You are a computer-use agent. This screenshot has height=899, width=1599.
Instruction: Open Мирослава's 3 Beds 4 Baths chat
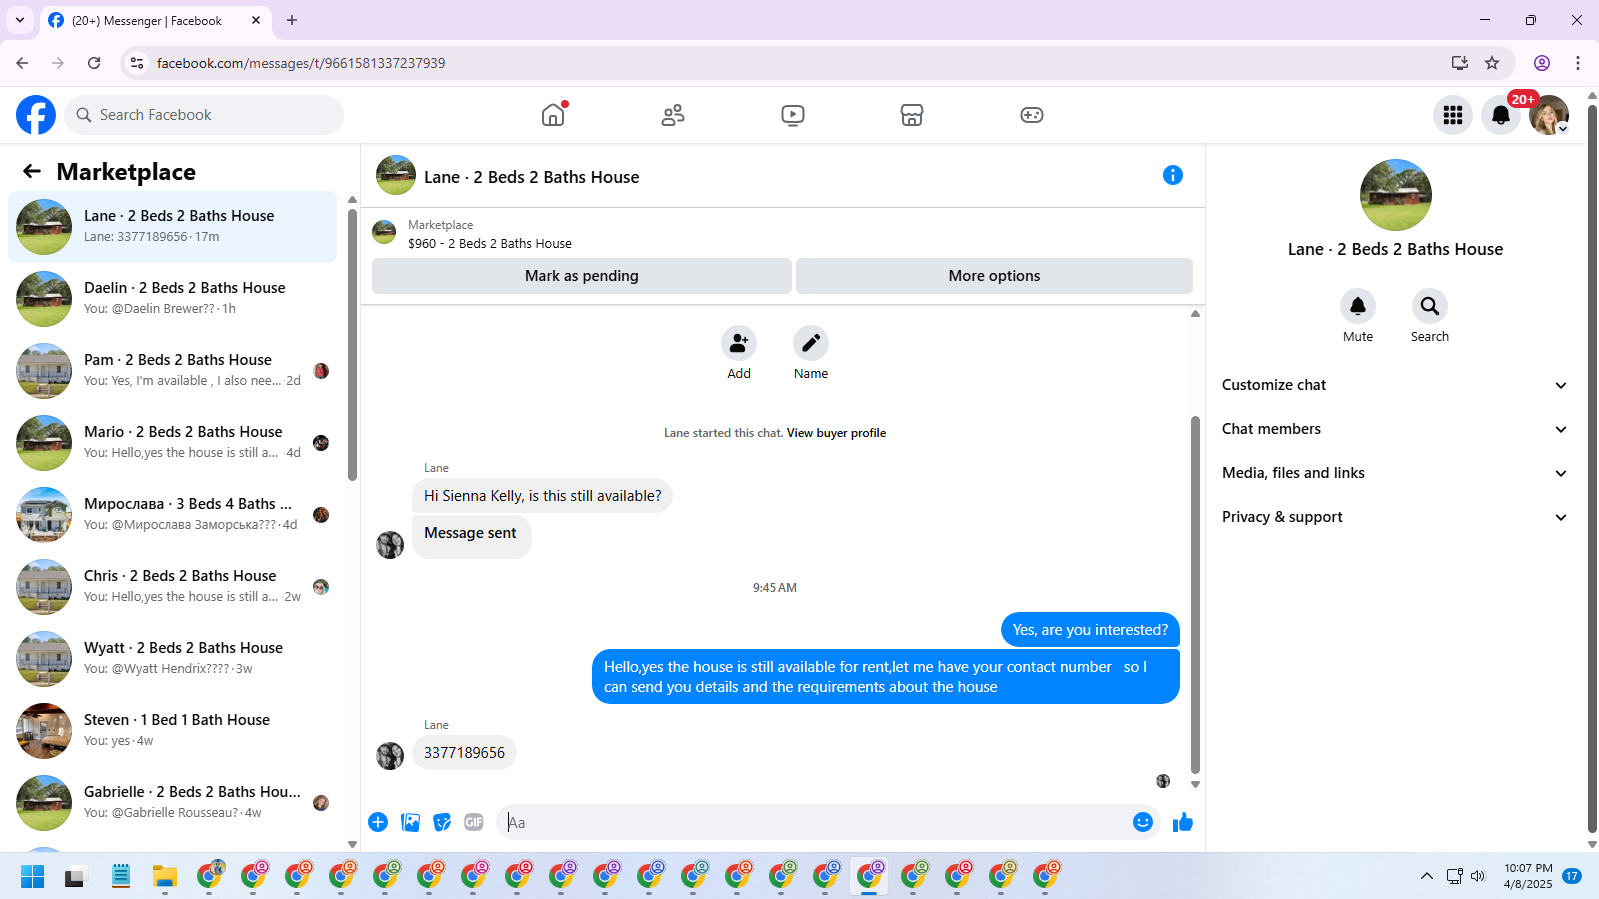click(x=173, y=515)
